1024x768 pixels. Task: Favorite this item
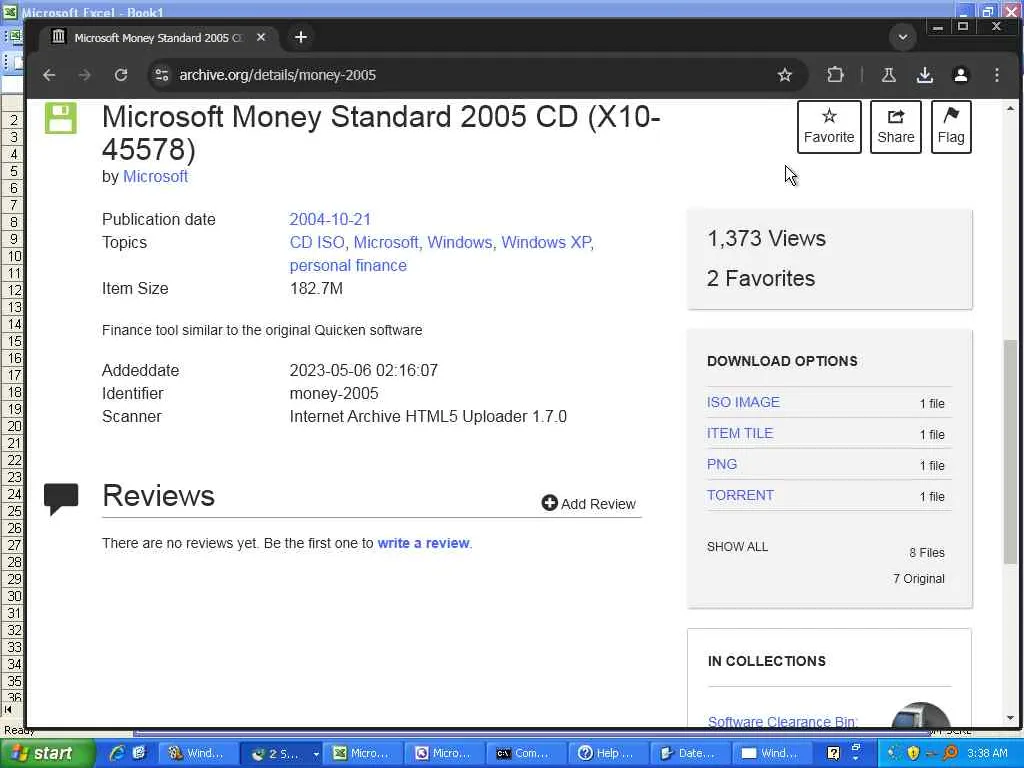[829, 127]
